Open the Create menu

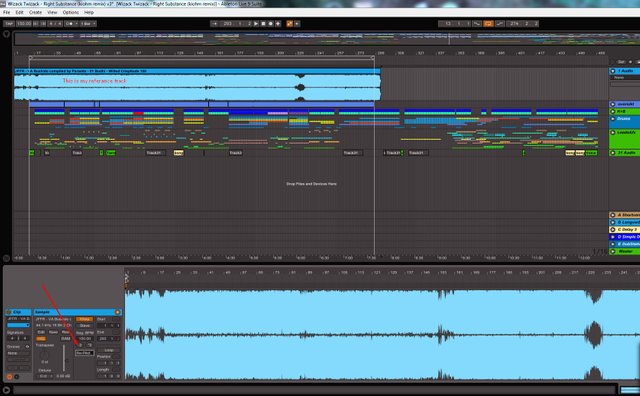[35, 12]
